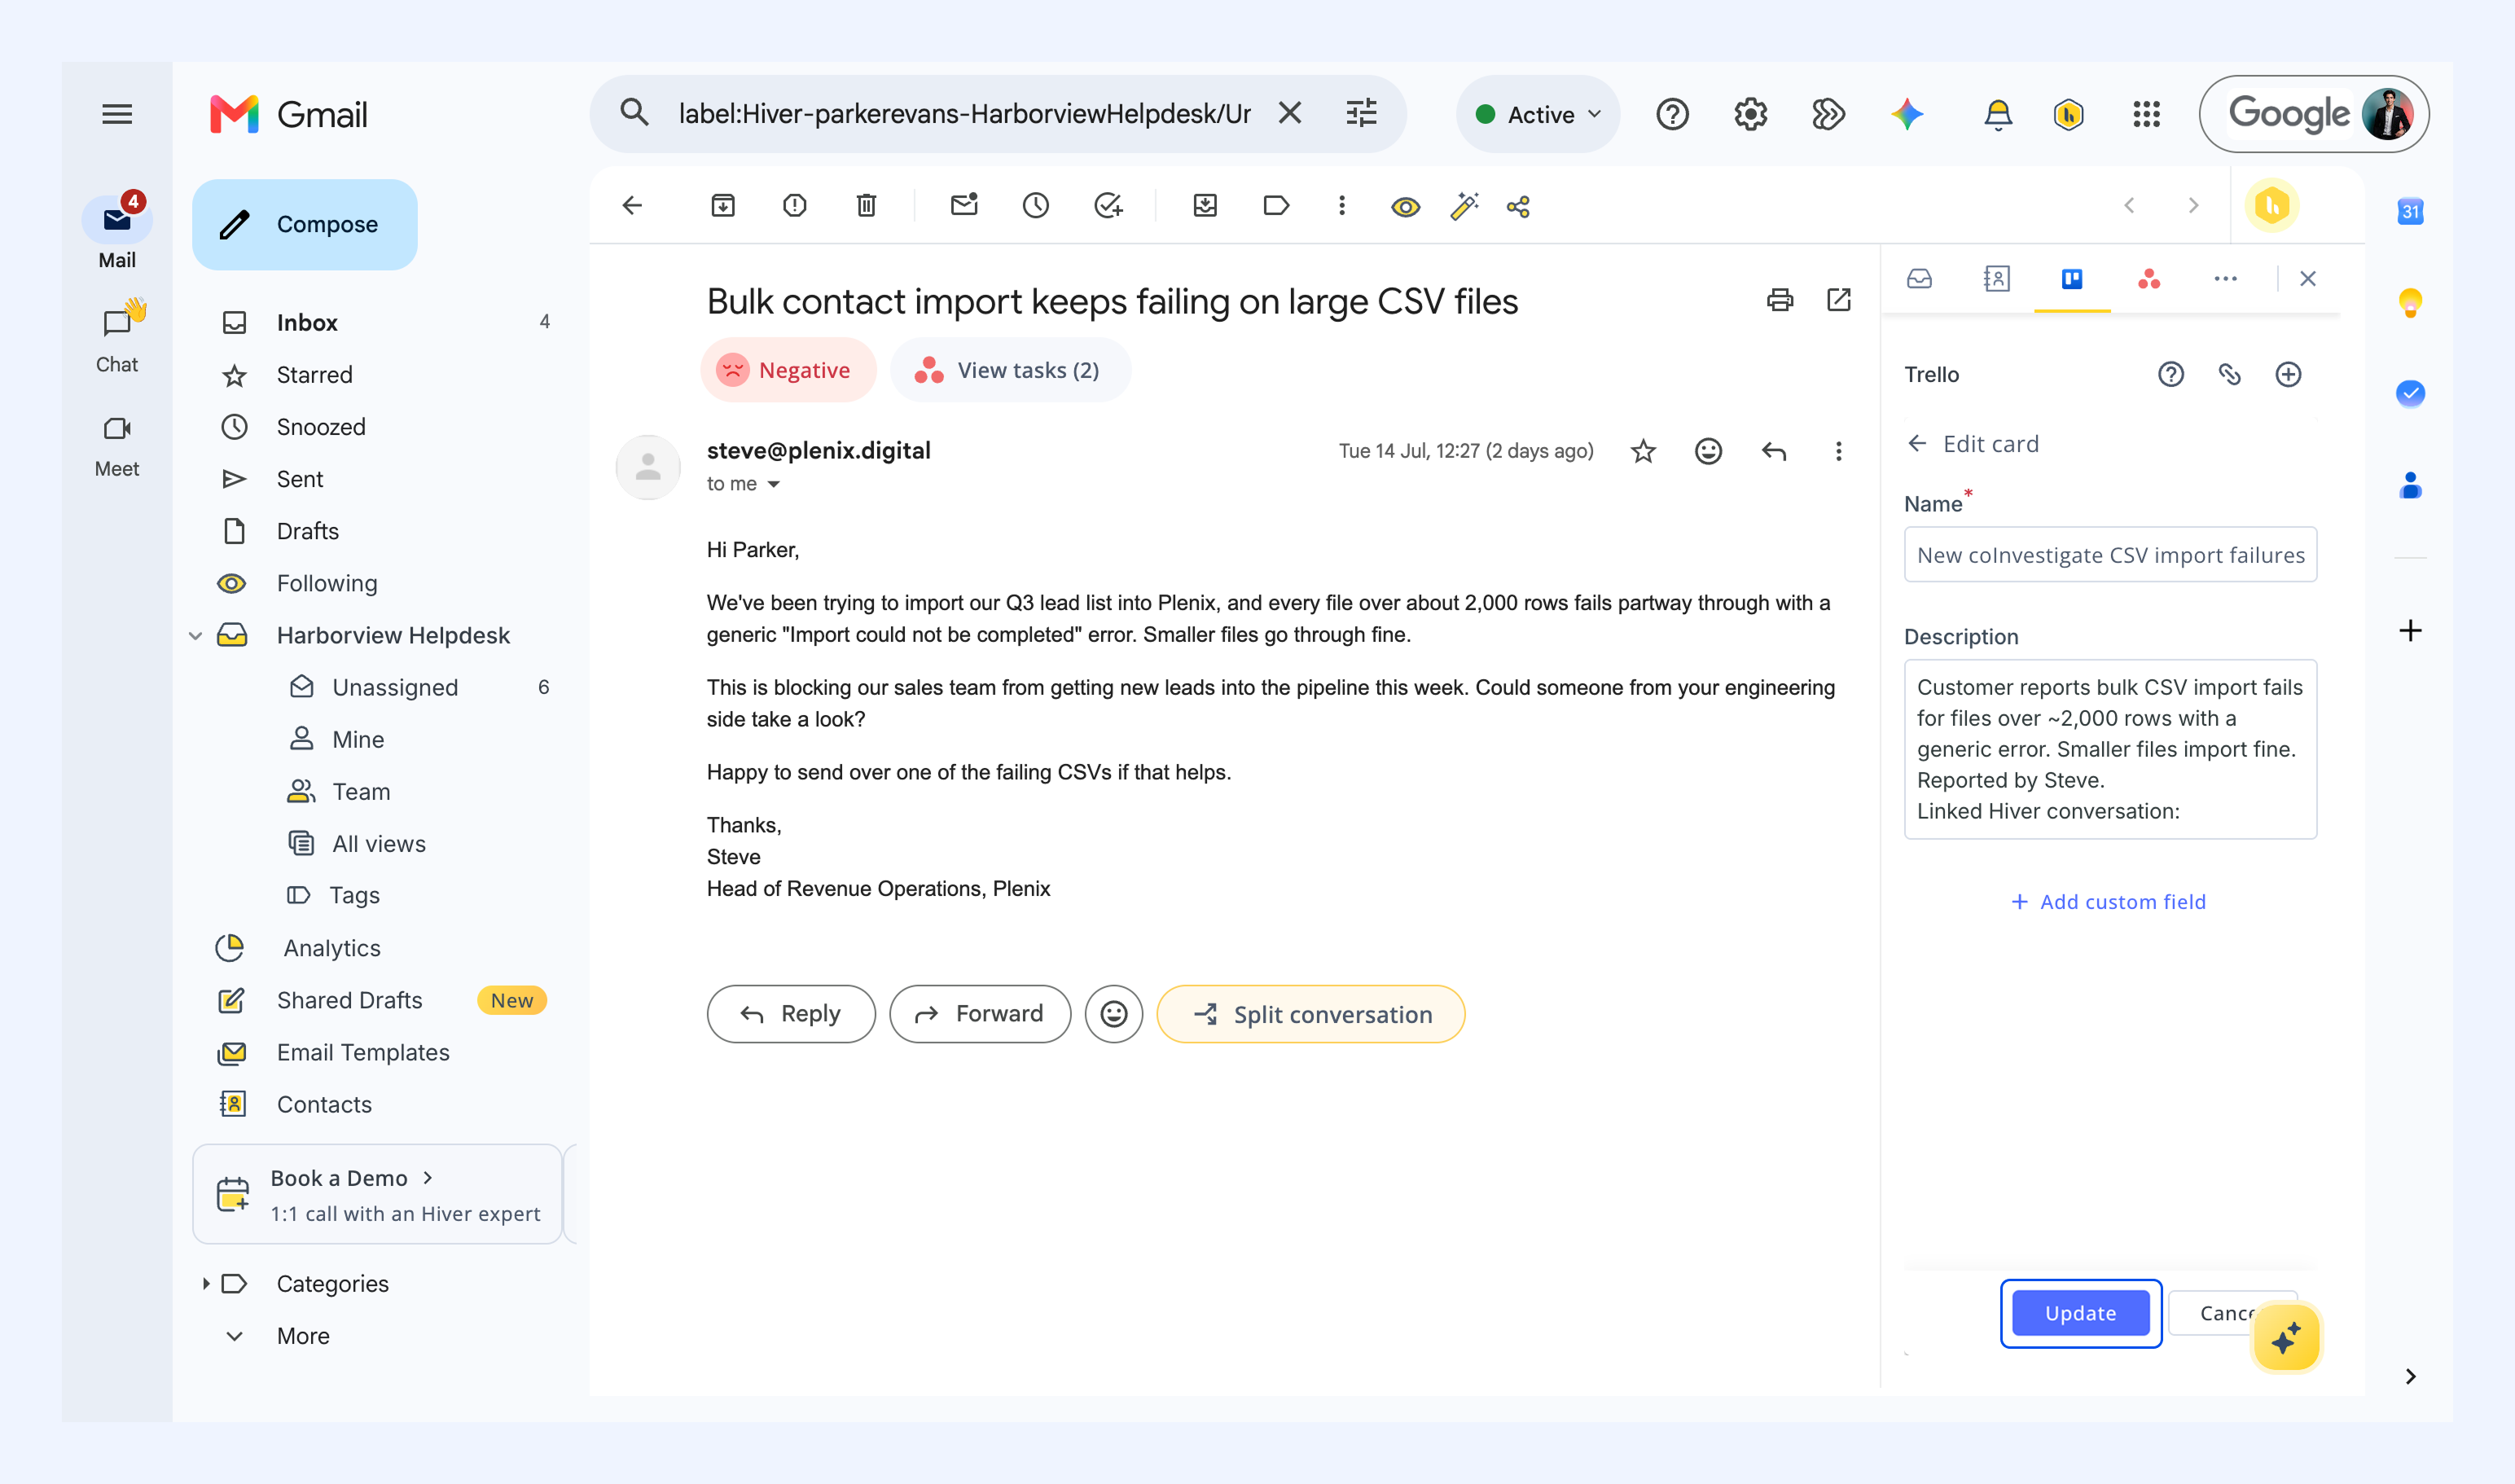Screen dimensions: 2515x1484
Task: Mark conversation as unread
Action: click(x=963, y=205)
